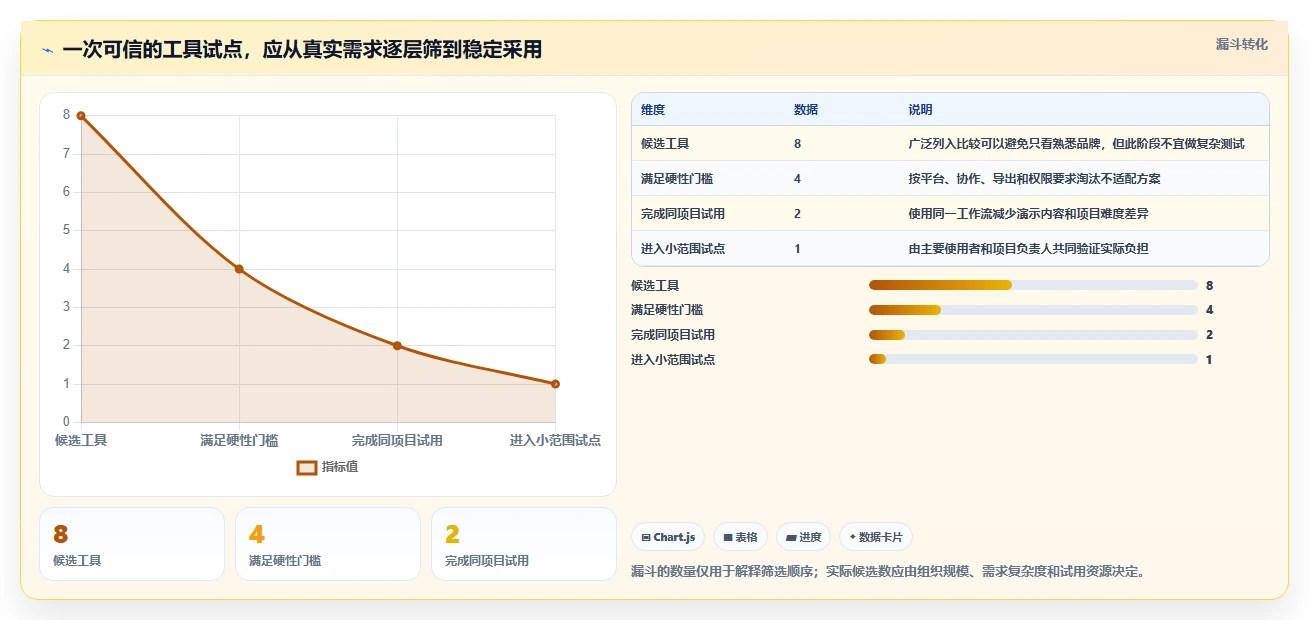Click the 维度 table column header
1309x620 pixels.
pyautogui.click(x=653, y=109)
